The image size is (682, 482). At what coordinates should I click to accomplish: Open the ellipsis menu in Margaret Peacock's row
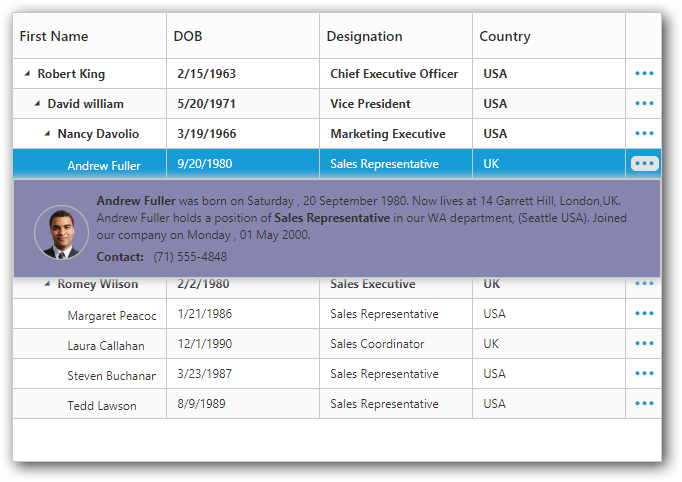pos(644,313)
